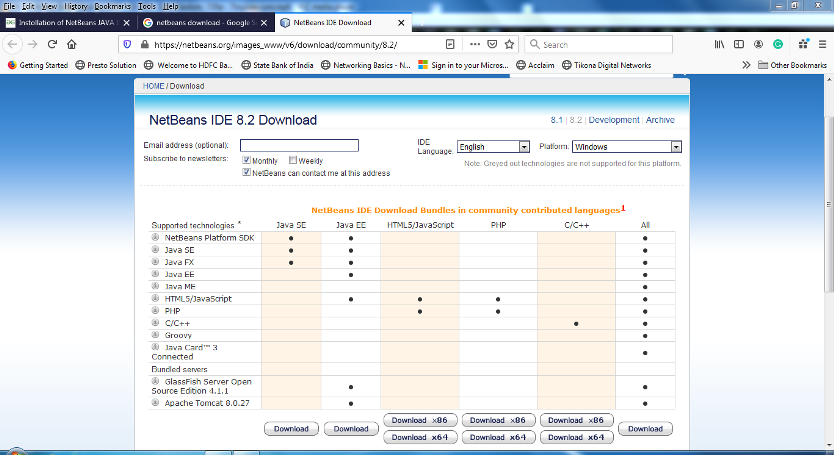
Task: Open Firefox hamburger menu
Action: coord(822,44)
